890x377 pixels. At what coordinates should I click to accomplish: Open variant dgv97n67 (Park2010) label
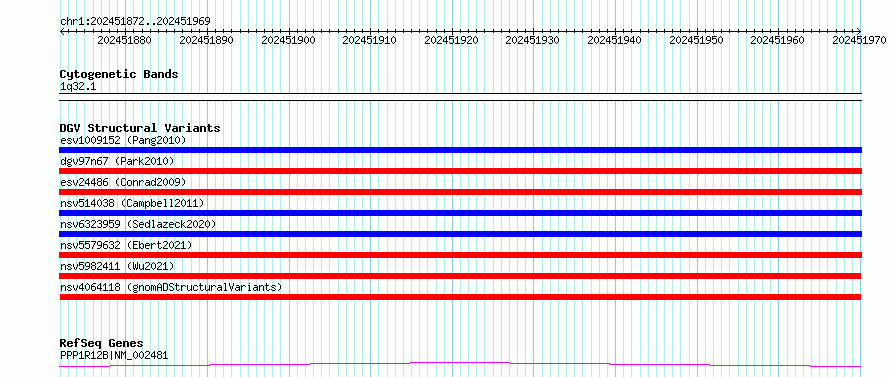click(117, 161)
